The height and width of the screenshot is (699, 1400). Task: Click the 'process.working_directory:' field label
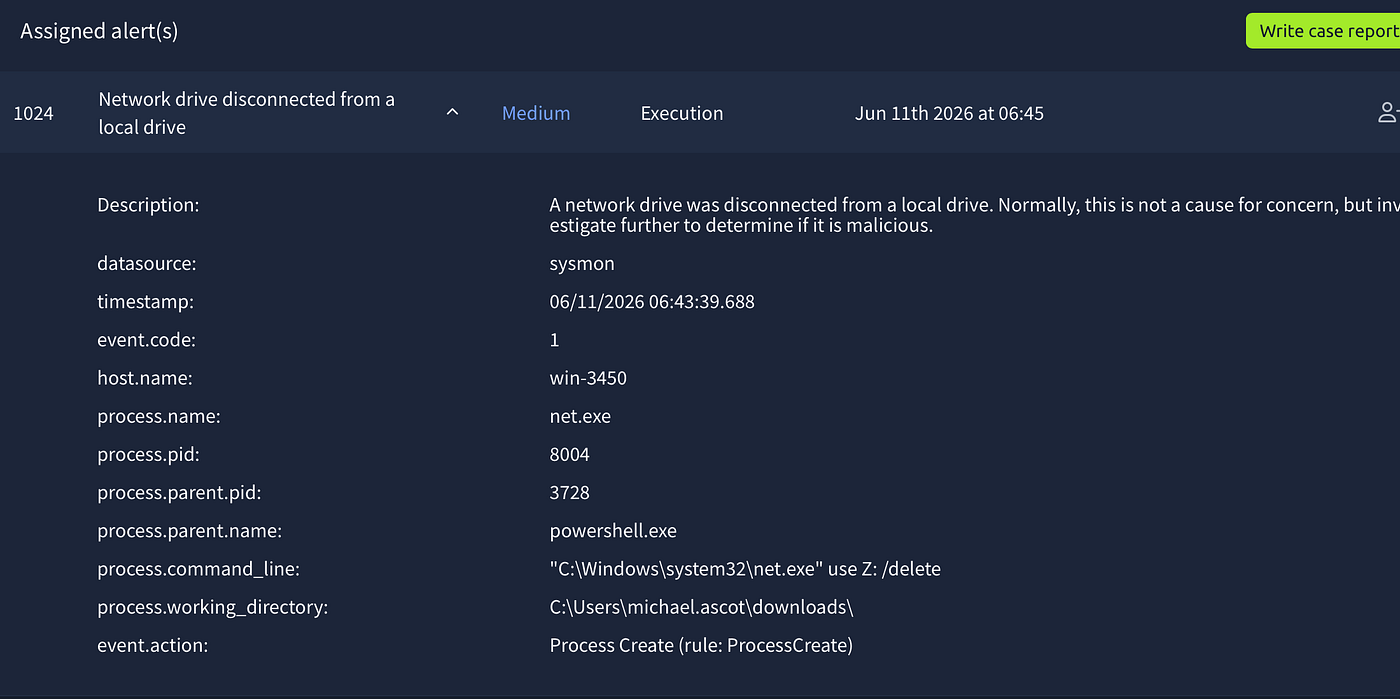coord(212,607)
